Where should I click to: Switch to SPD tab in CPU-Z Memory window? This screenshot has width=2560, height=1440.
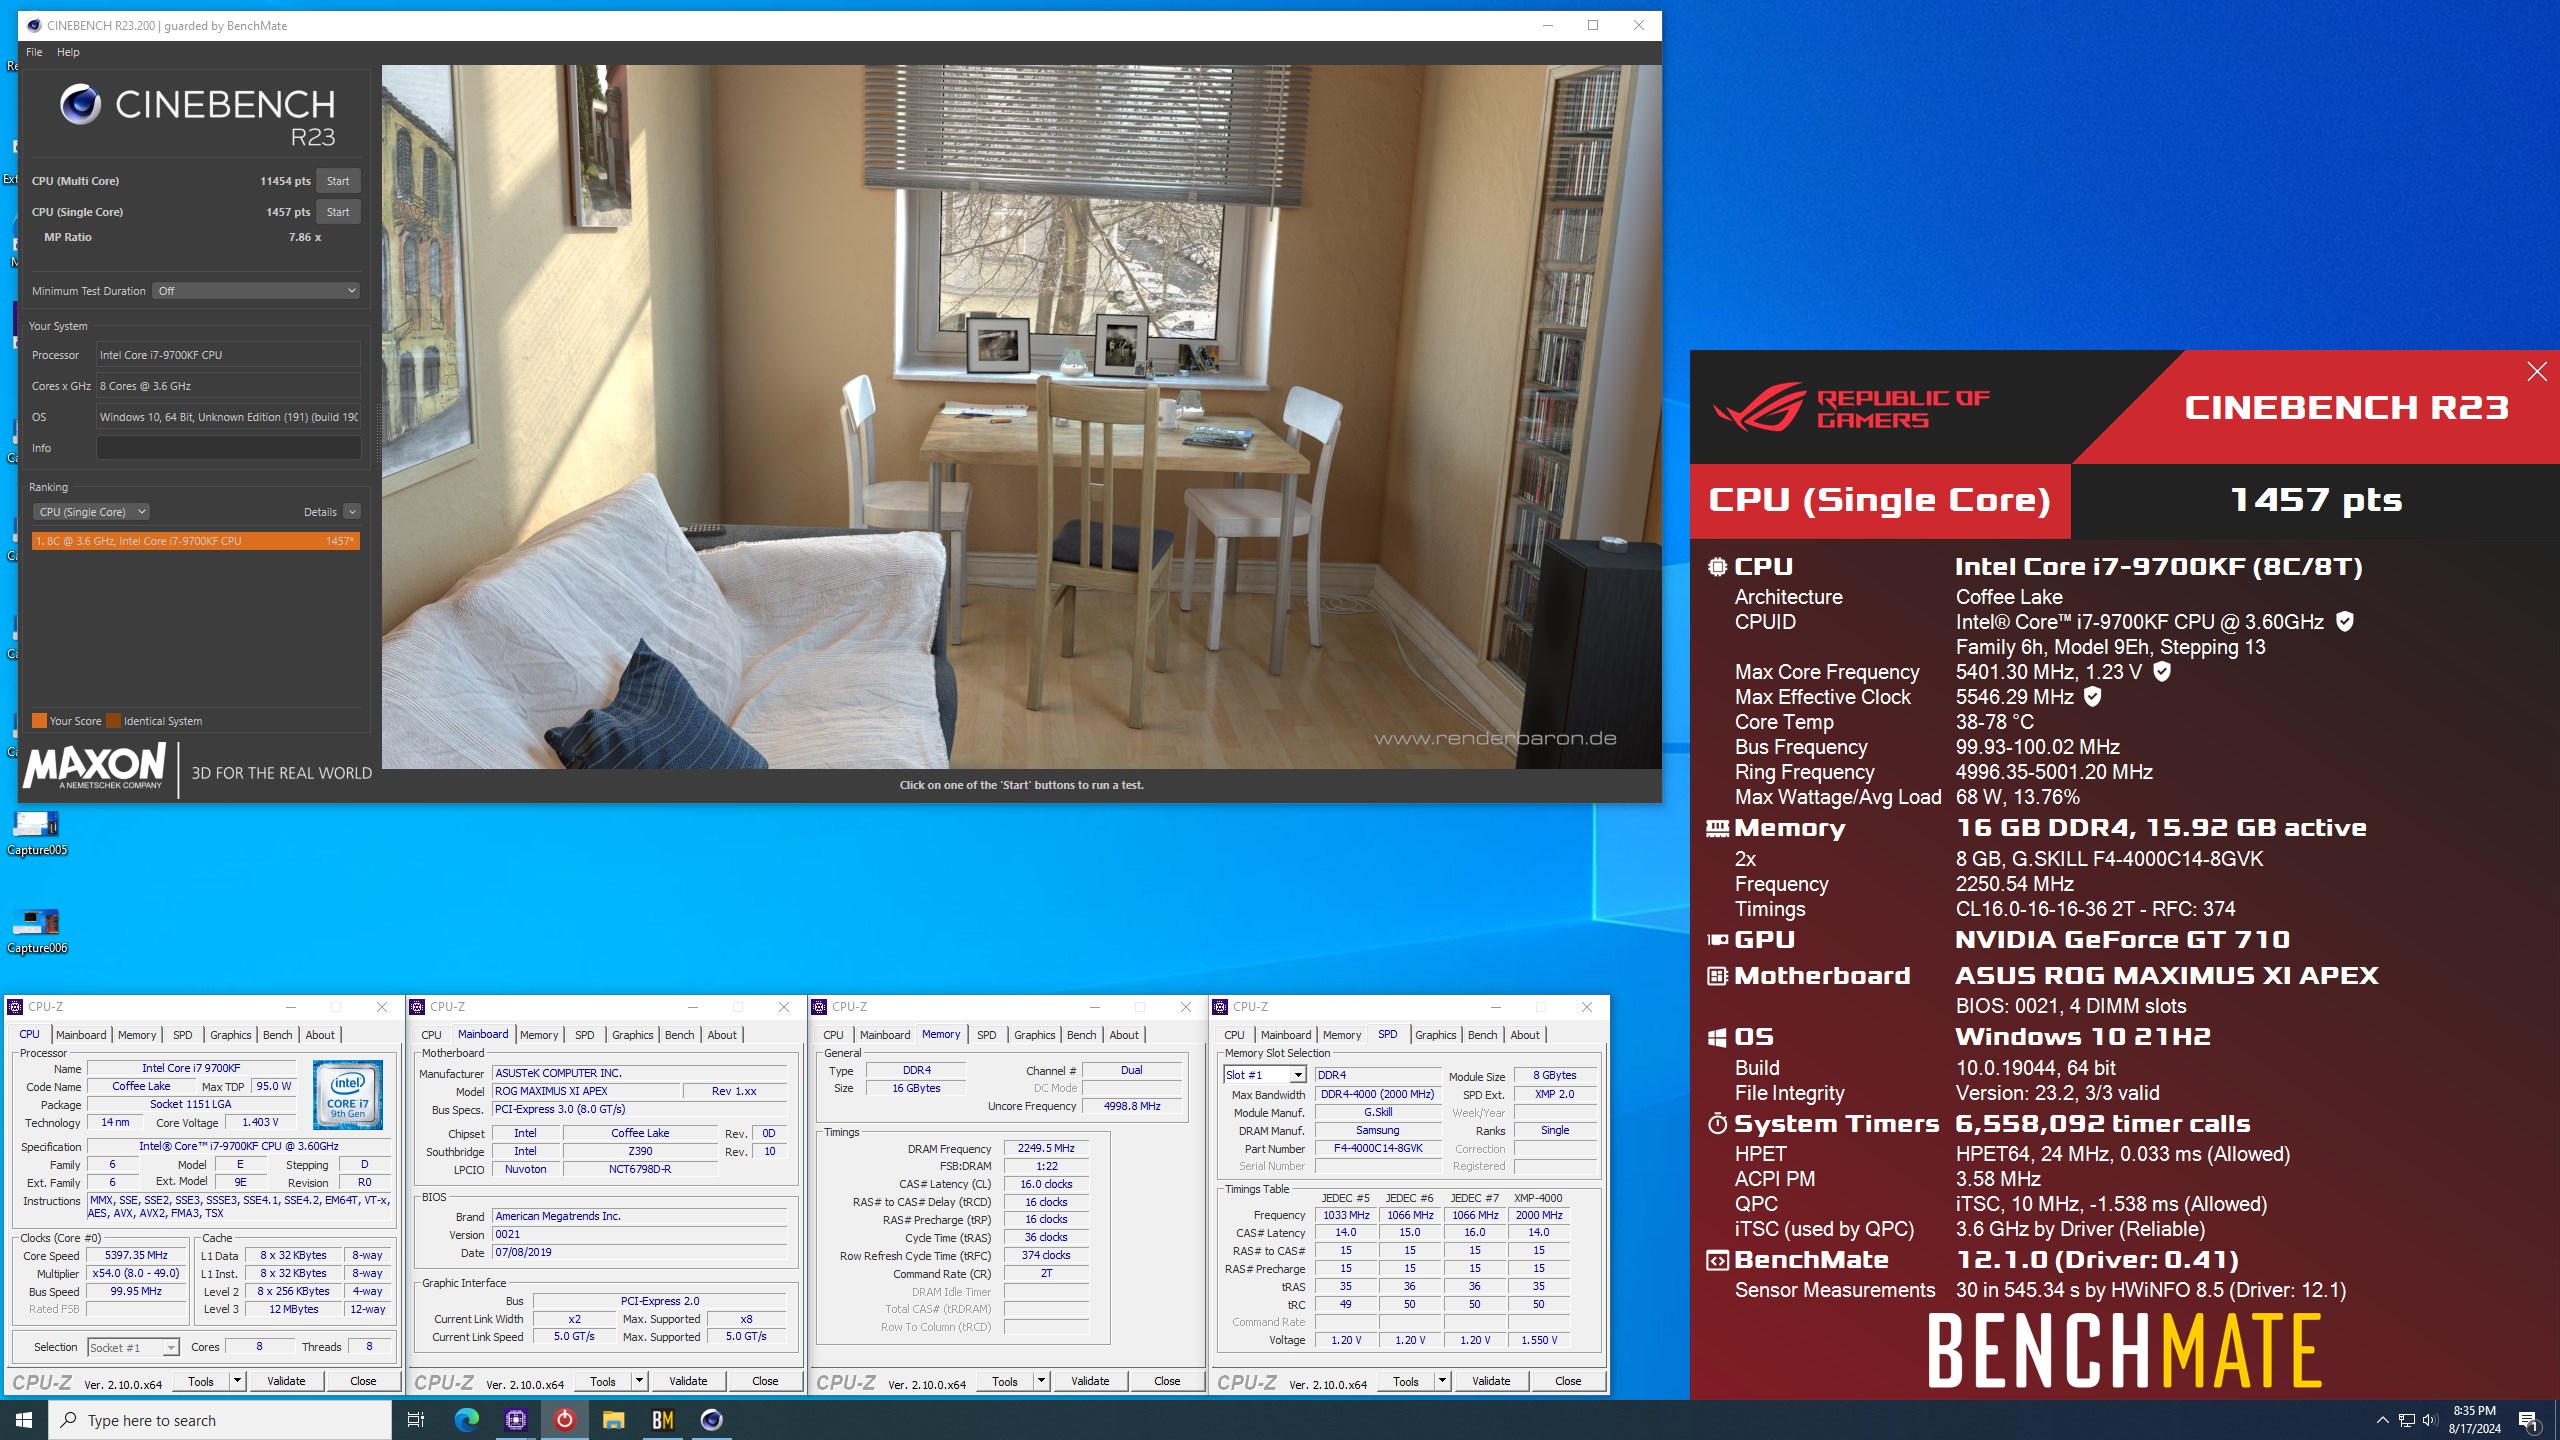[x=986, y=1035]
